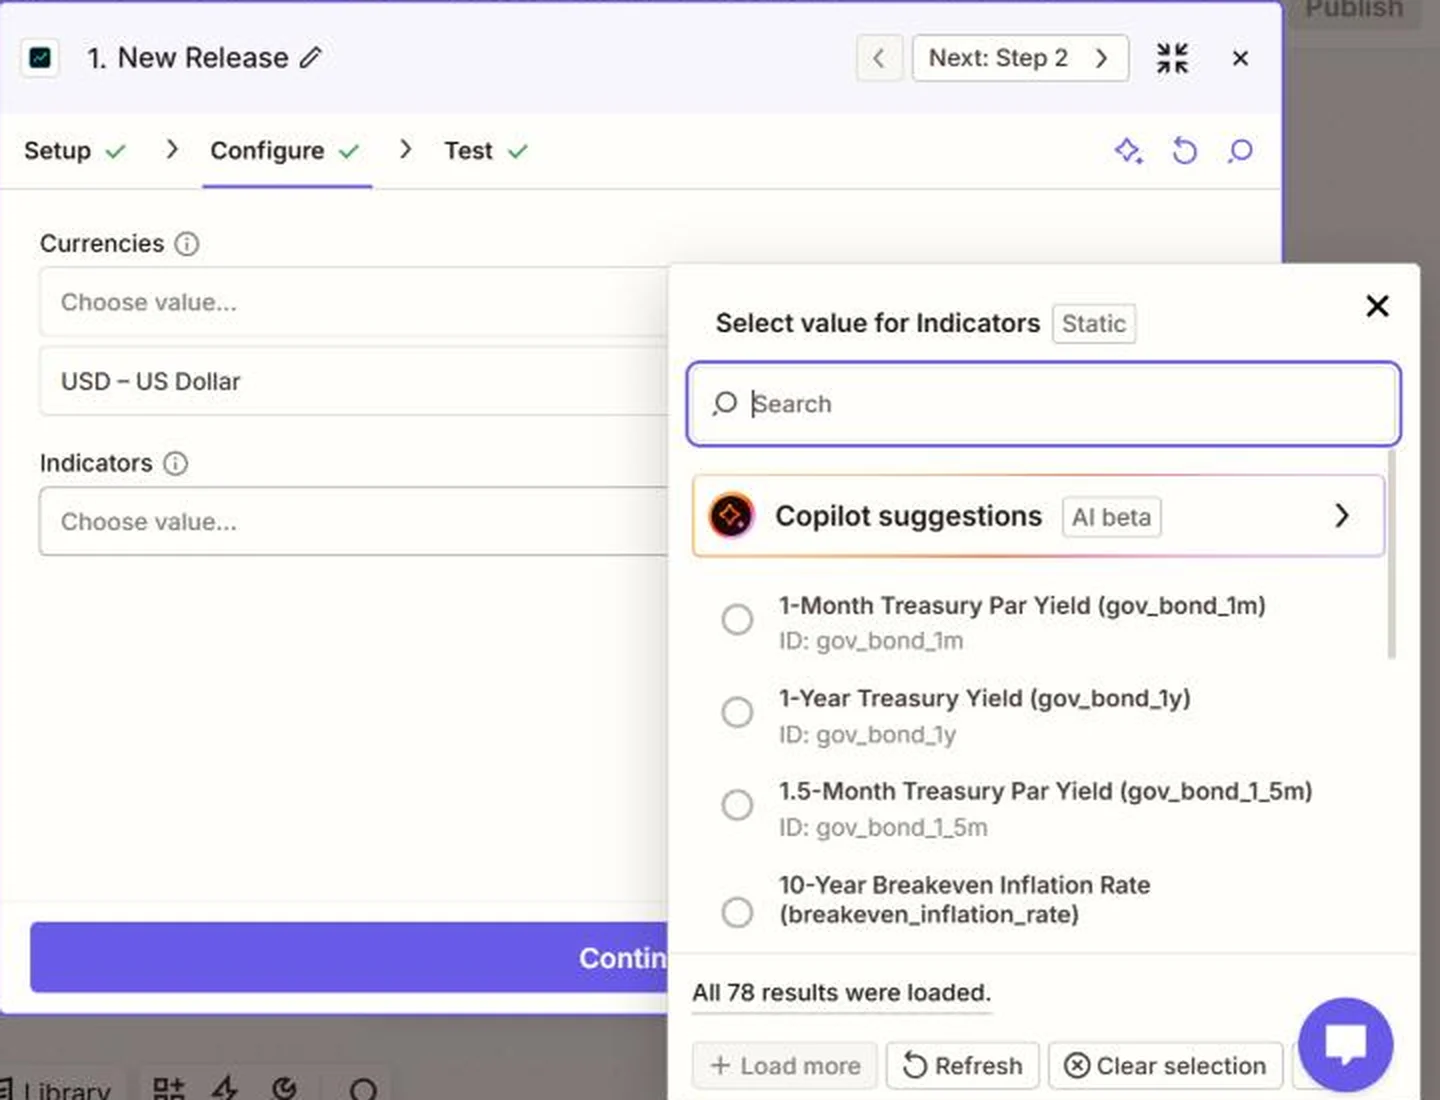
Task: Show Indicators info tooltip icon
Action: [175, 464]
